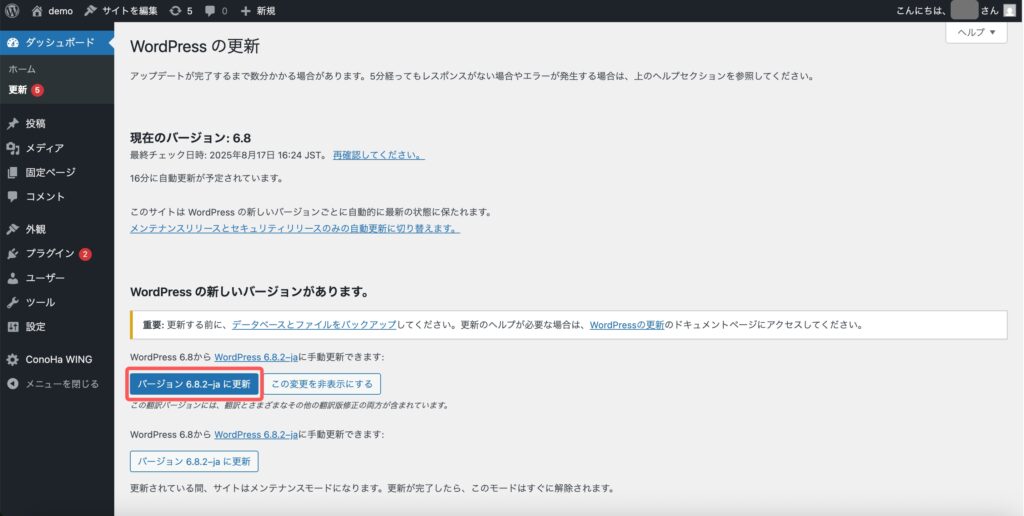Click the user icon beside ユーザー
This screenshot has width=1024, height=516.
[x=12, y=278]
